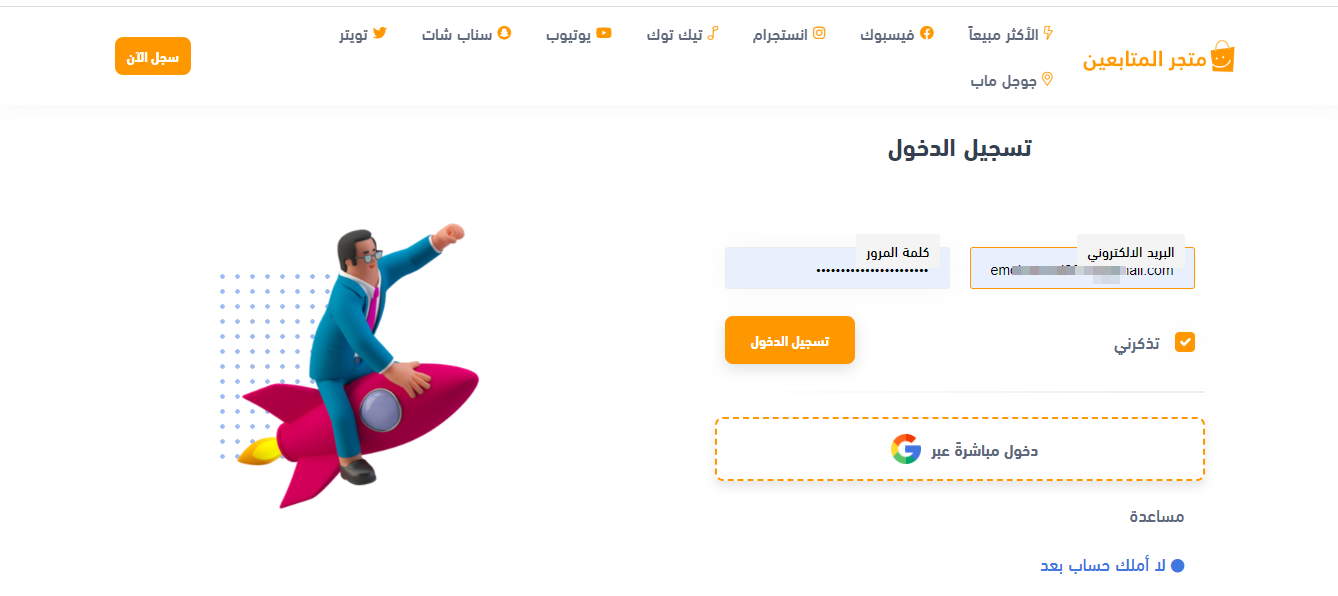The image size is (1338, 596).
Task: Click the Google Maps pin icon
Action: tap(1048, 79)
